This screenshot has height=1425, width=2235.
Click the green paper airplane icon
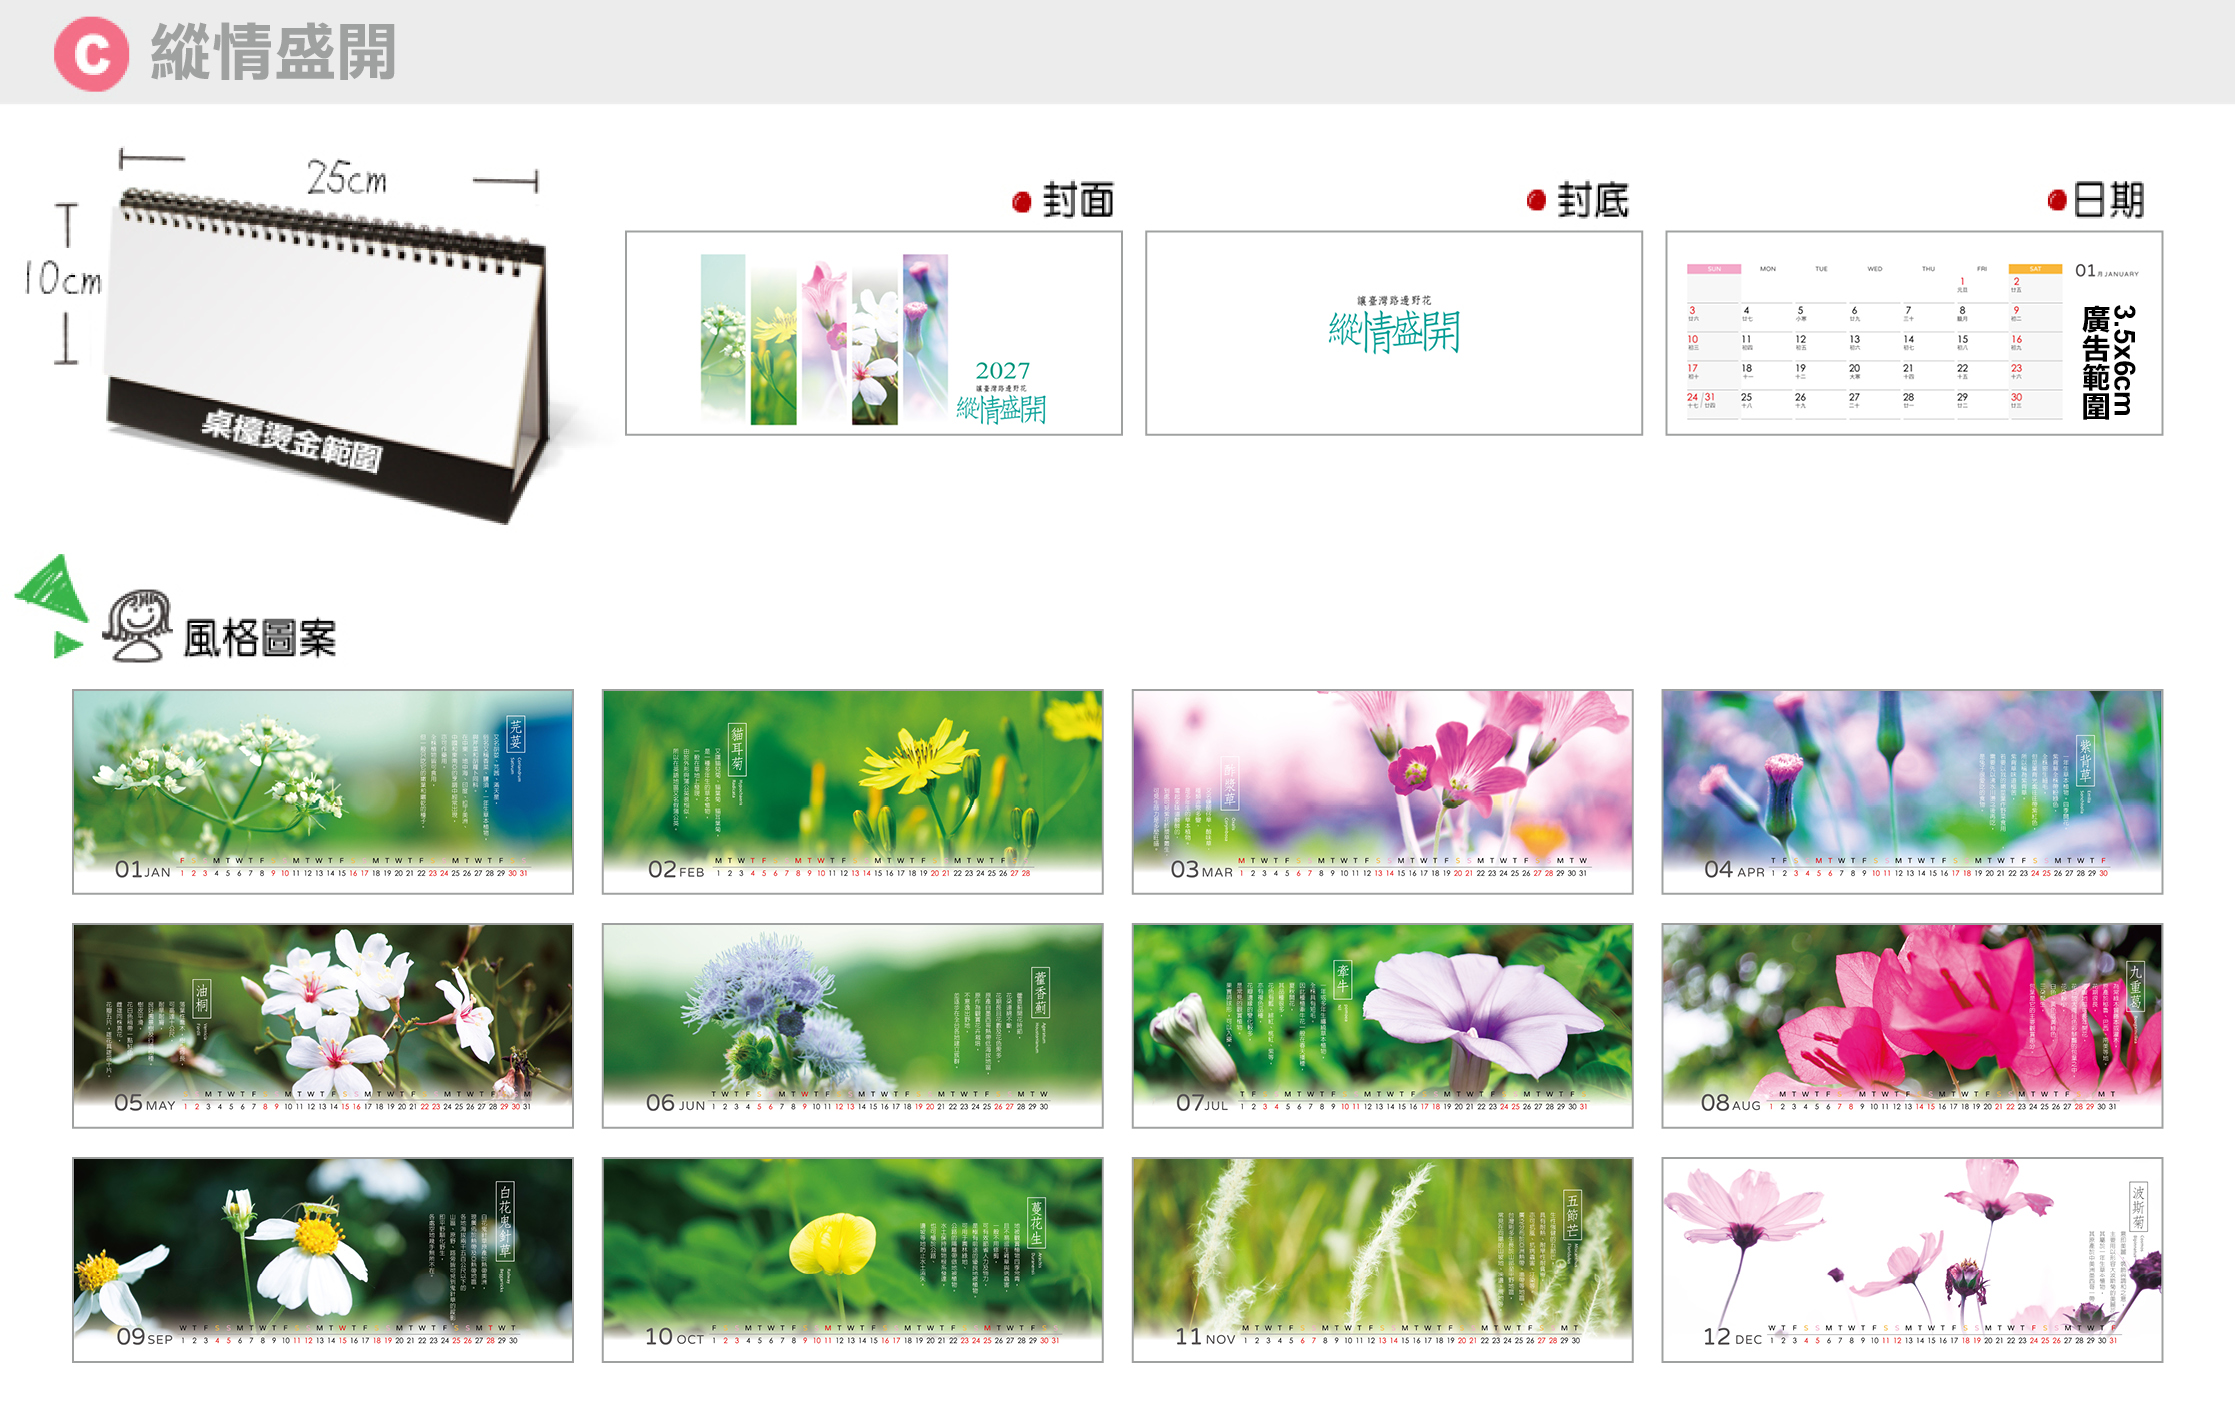[x=52, y=605]
